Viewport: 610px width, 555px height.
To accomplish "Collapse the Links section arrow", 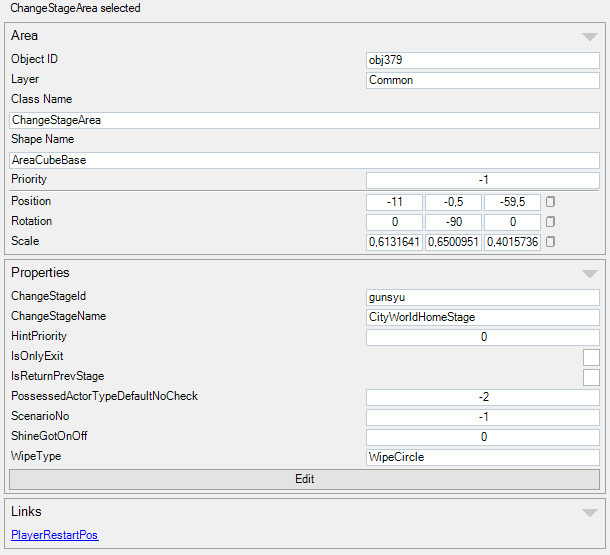I will (589, 512).
